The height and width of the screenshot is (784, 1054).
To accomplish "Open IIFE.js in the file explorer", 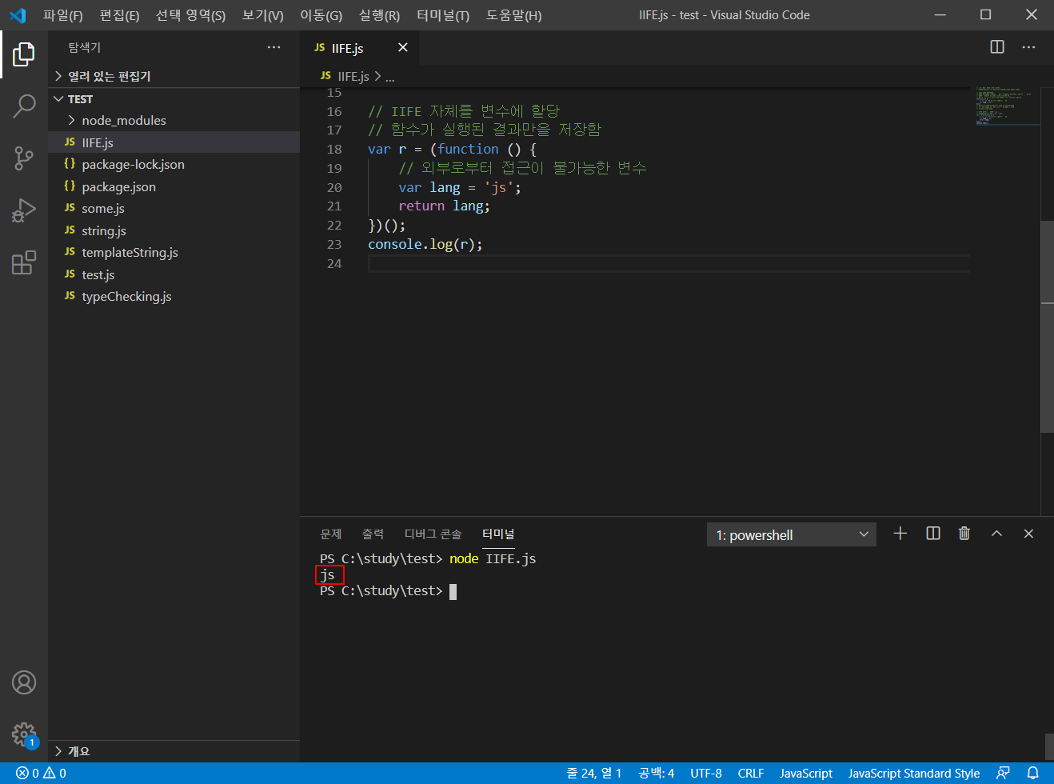I will tap(174, 143).
